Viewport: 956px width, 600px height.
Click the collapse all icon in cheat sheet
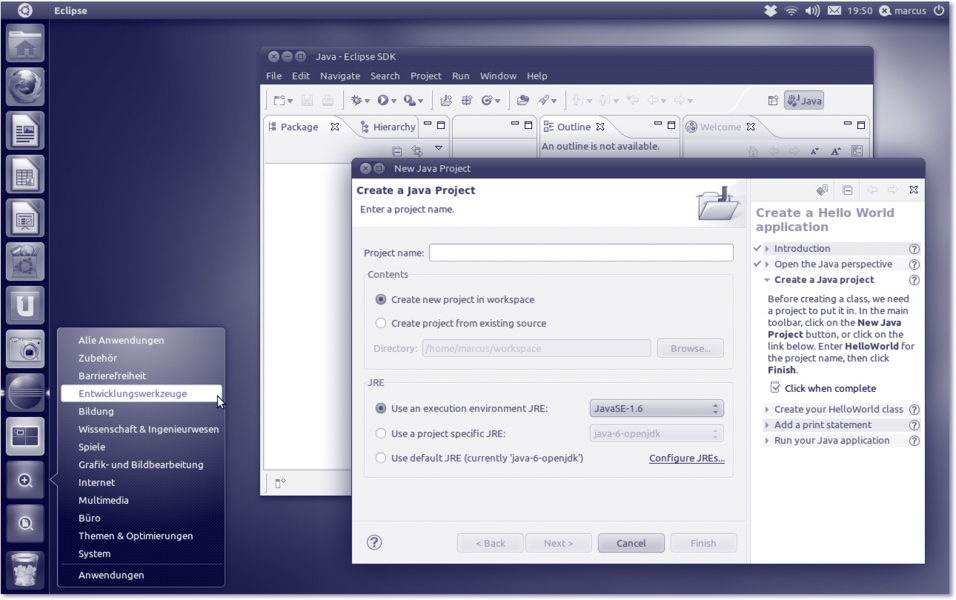click(x=847, y=190)
